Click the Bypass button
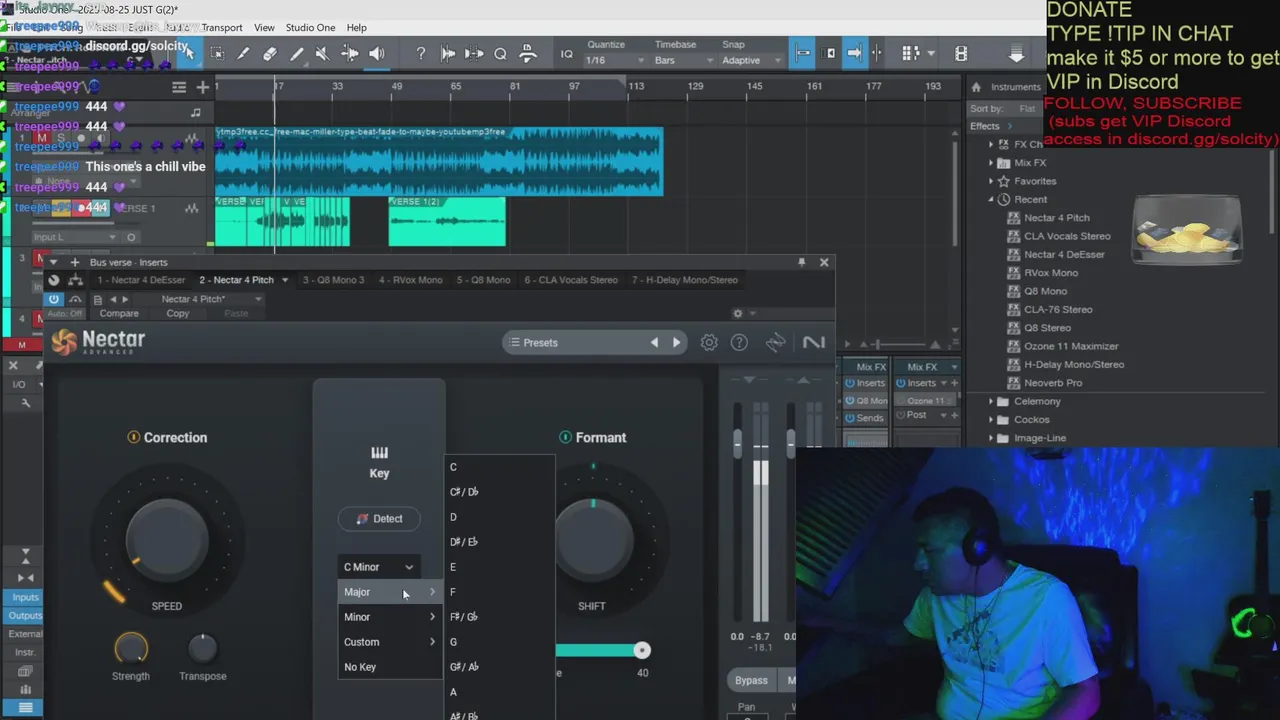Screen dimensions: 1280x720 751,680
